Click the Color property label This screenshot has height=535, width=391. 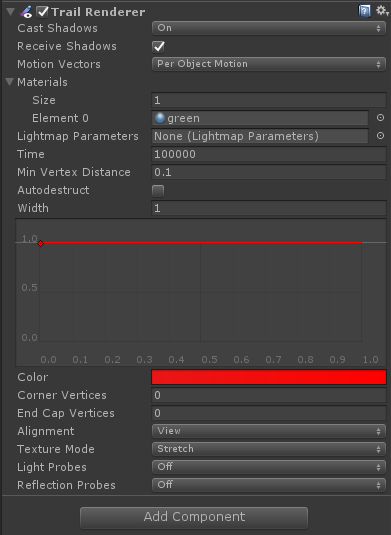point(32,377)
